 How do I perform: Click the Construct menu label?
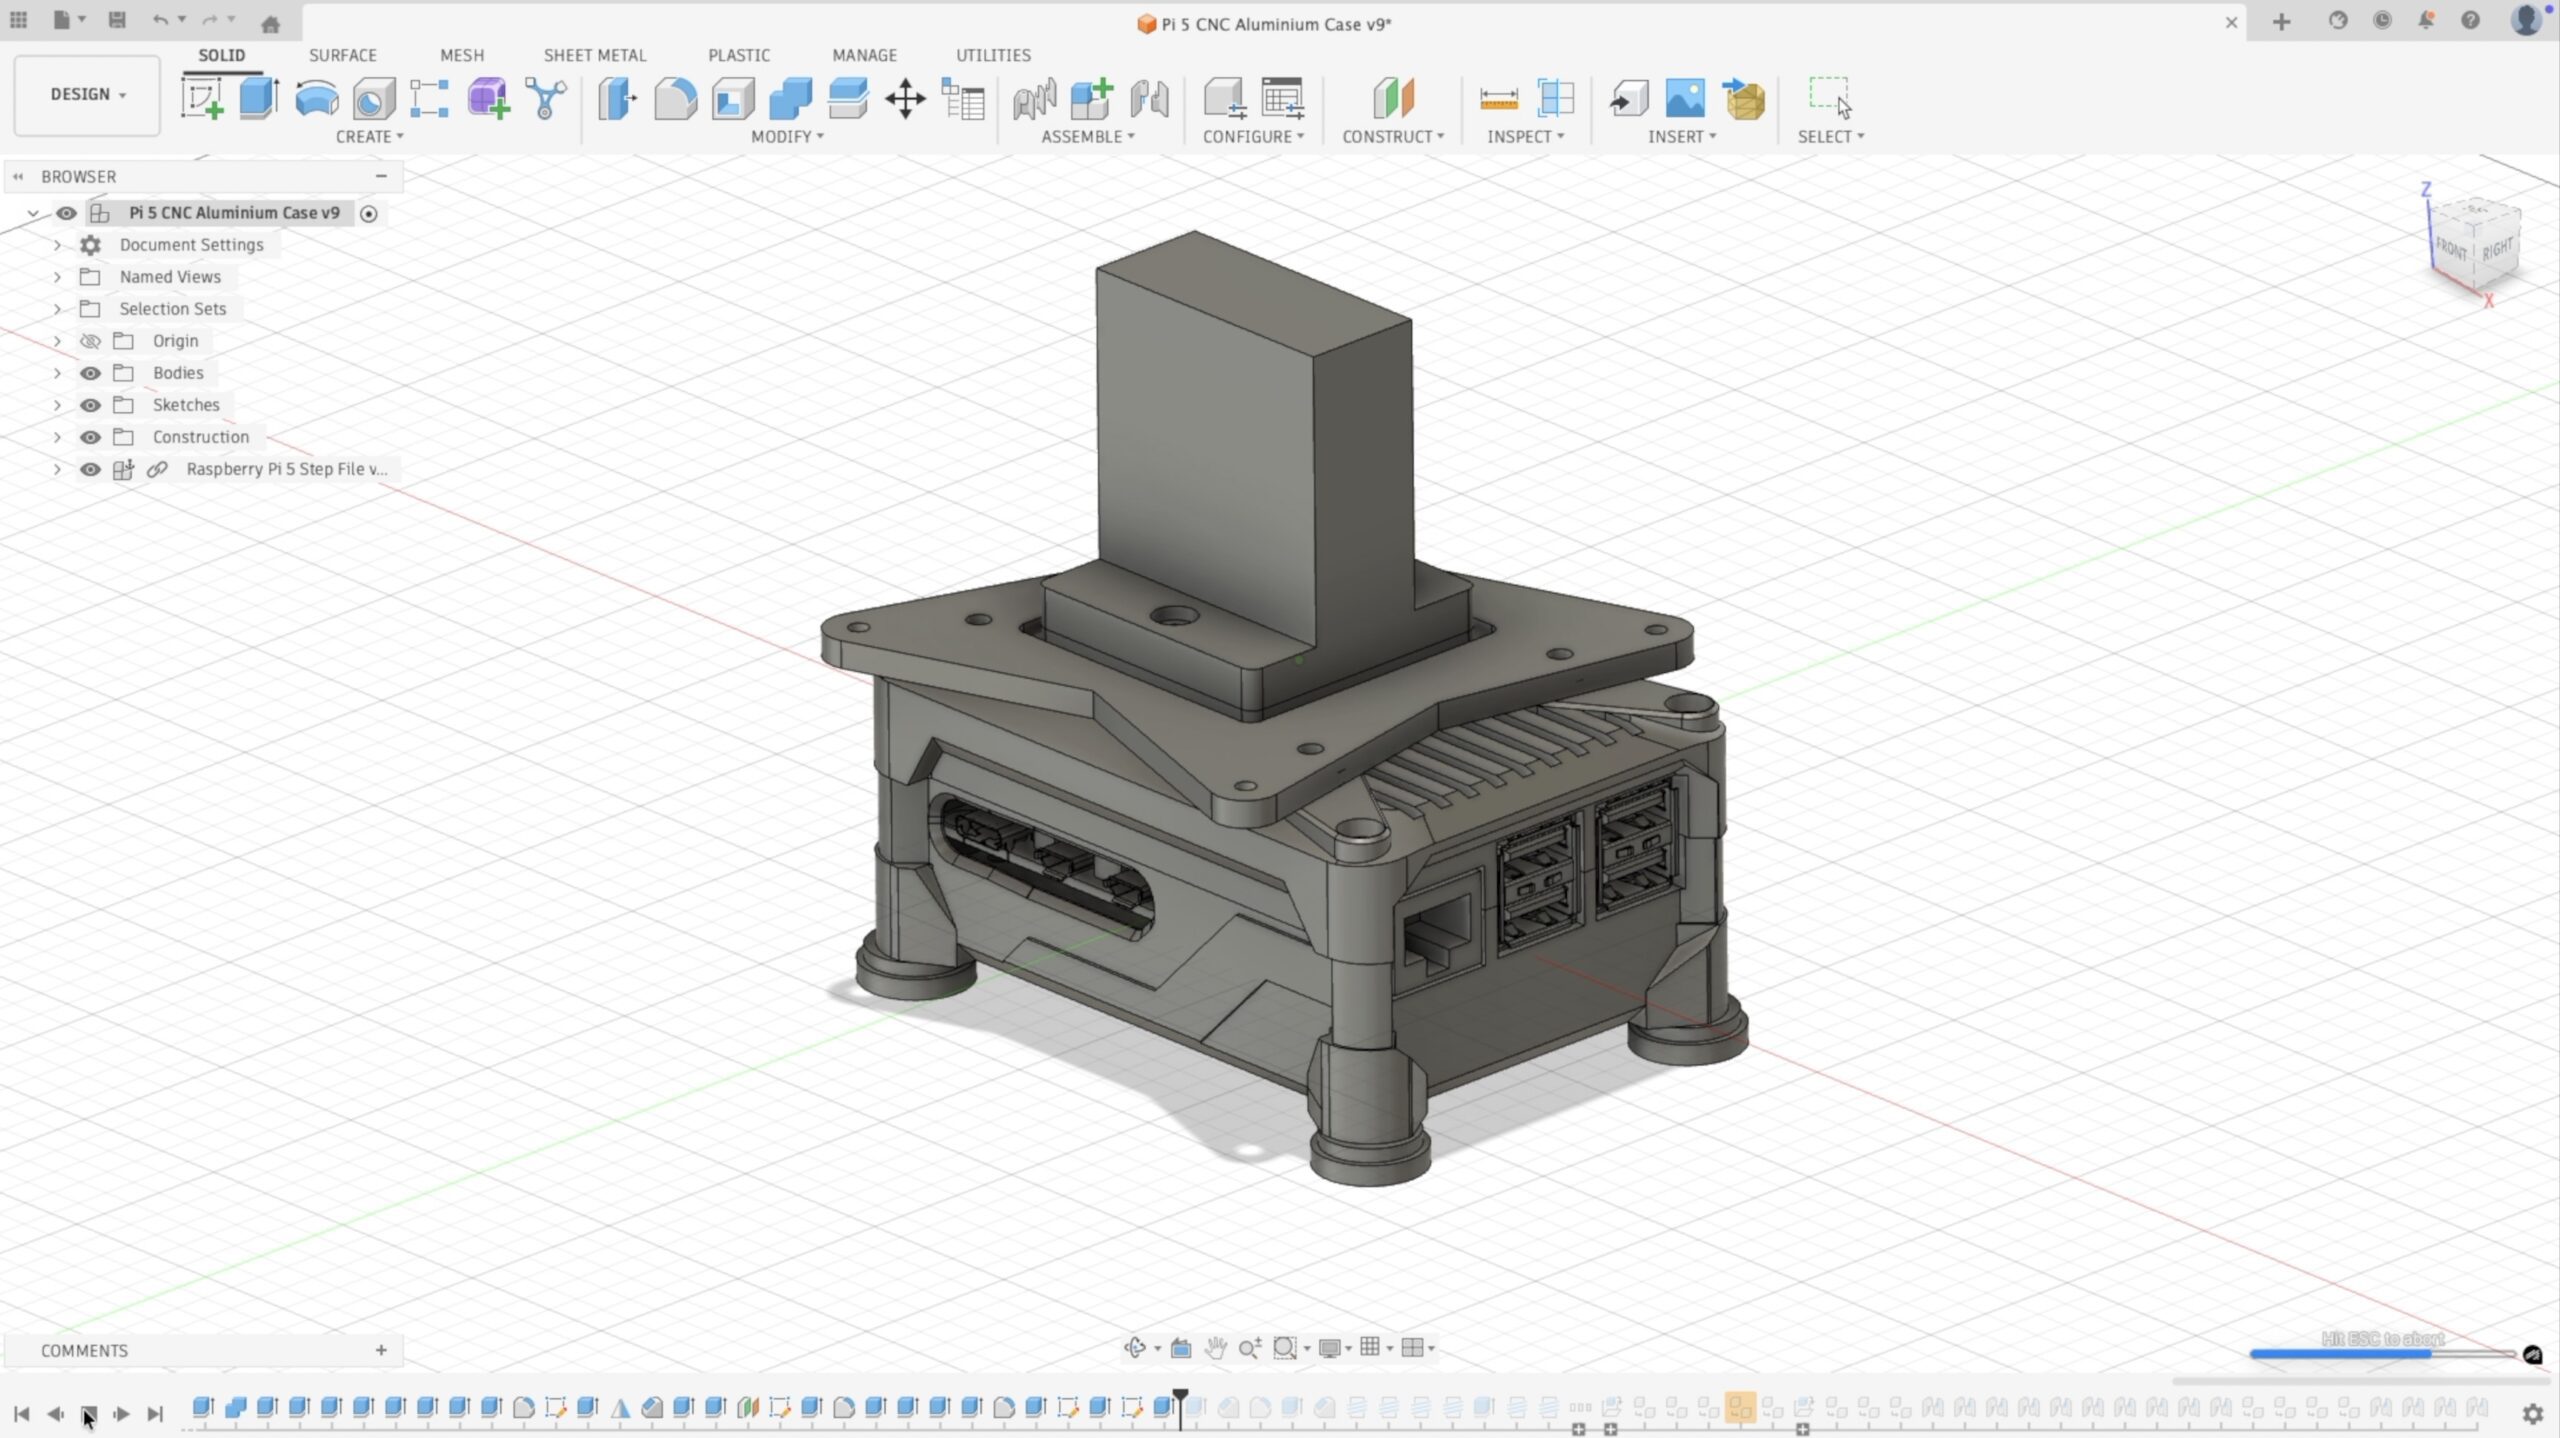(x=1392, y=136)
